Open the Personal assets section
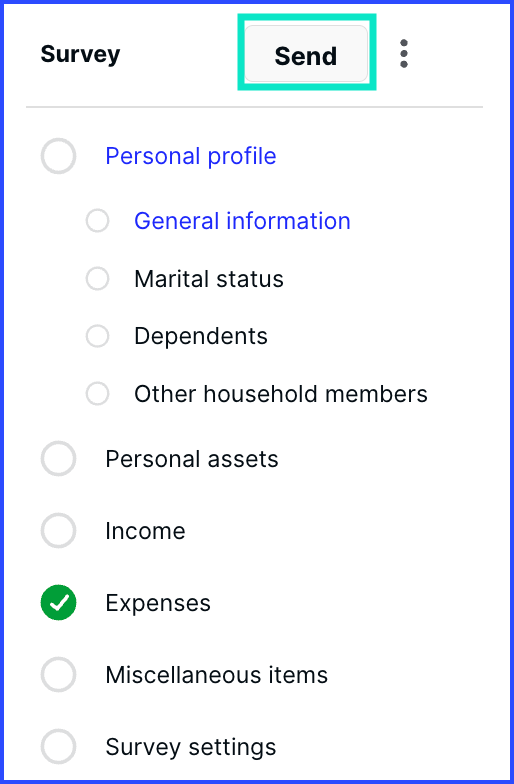514x784 pixels. pos(192,458)
